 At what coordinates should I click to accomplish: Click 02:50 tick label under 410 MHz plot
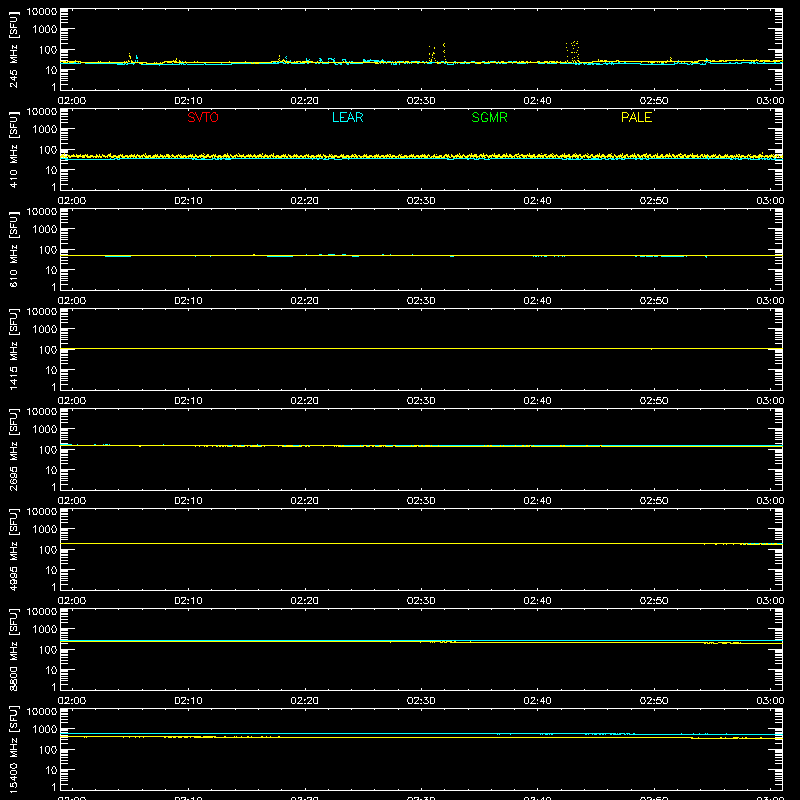pos(654,201)
